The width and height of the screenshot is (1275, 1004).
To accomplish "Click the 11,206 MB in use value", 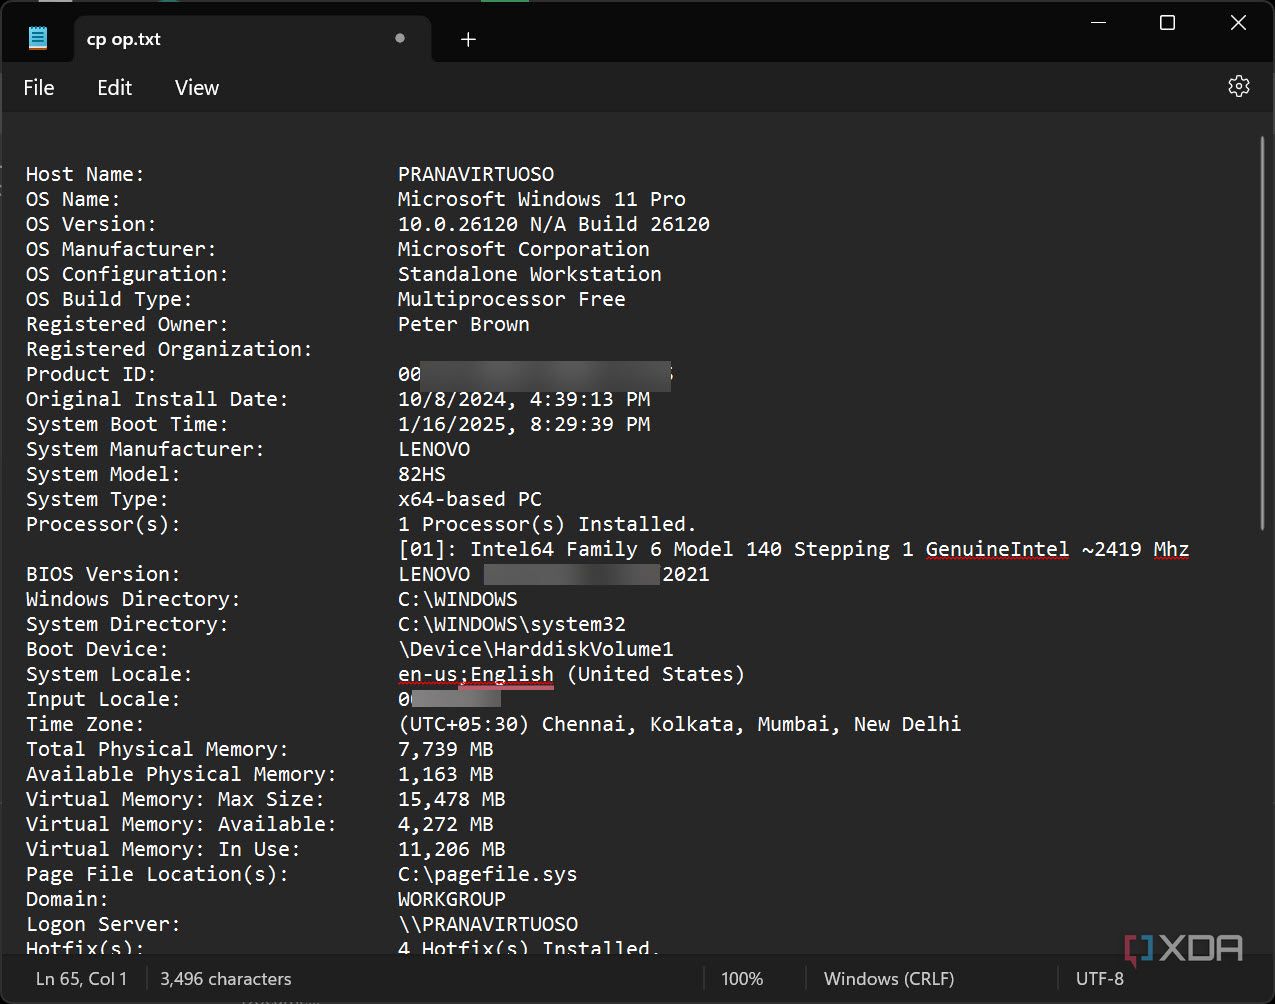I will pyautogui.click(x=452, y=849).
